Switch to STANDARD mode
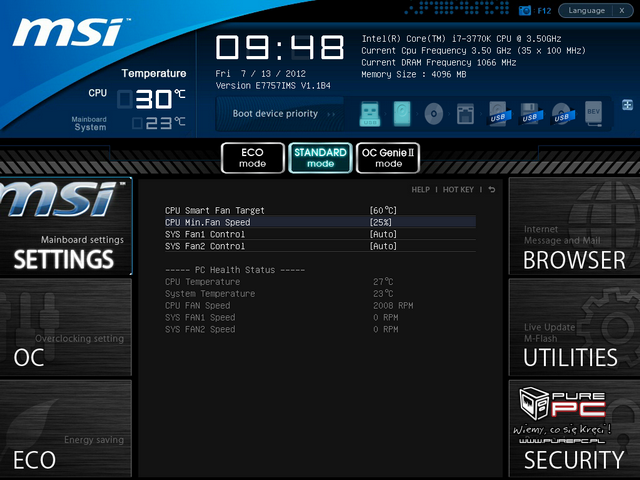 (x=320, y=158)
